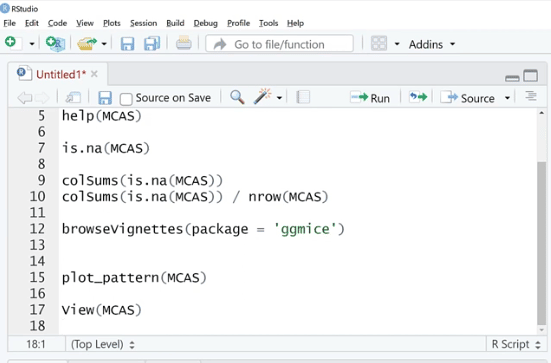This screenshot has height=363, width=551.
Task: Click the Open File folder icon
Action: [x=86, y=44]
